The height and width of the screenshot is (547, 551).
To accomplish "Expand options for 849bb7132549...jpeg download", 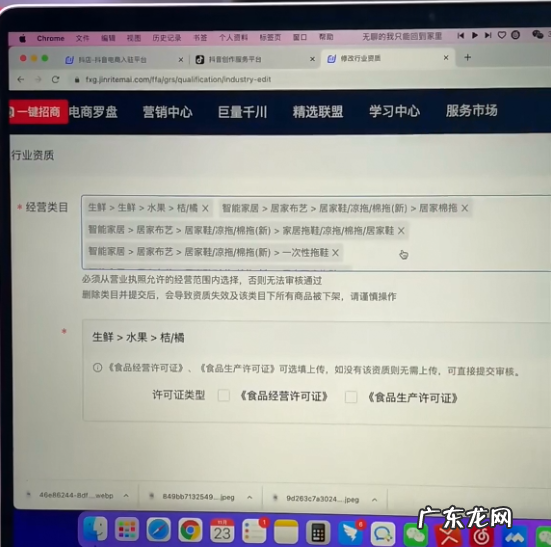I will click(x=249, y=497).
